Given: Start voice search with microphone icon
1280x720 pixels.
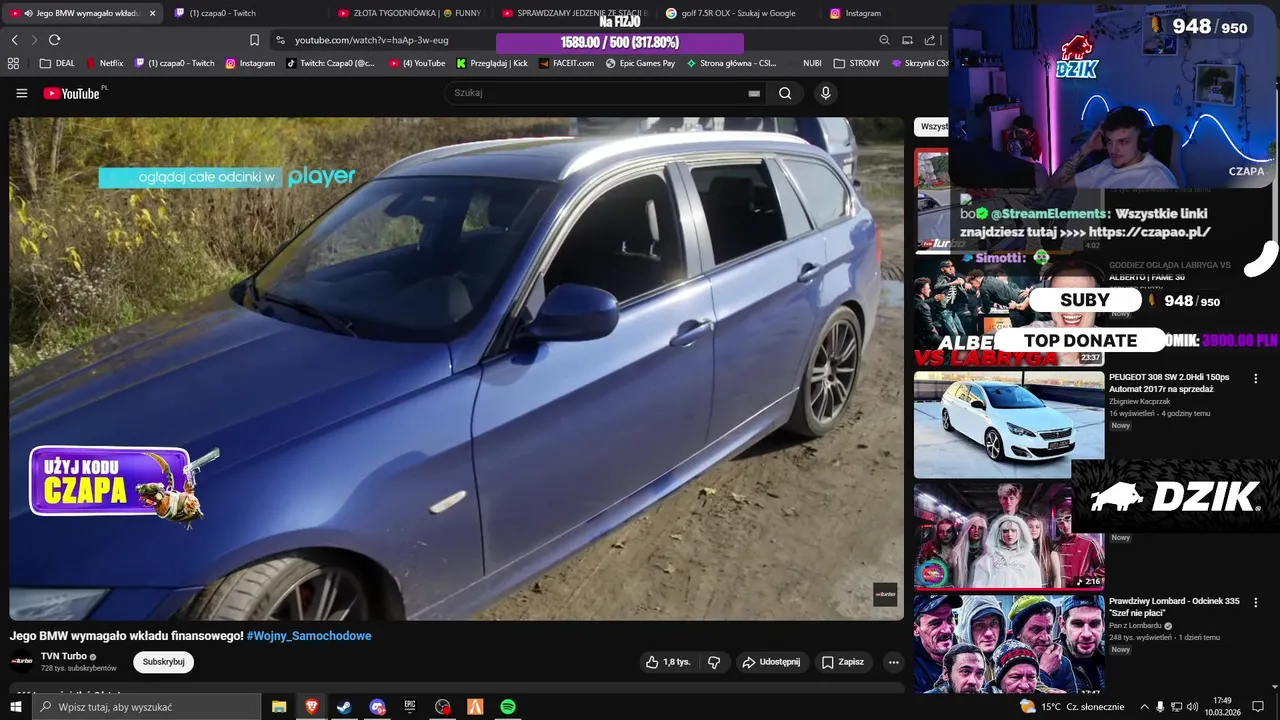Looking at the screenshot, I should click(825, 93).
